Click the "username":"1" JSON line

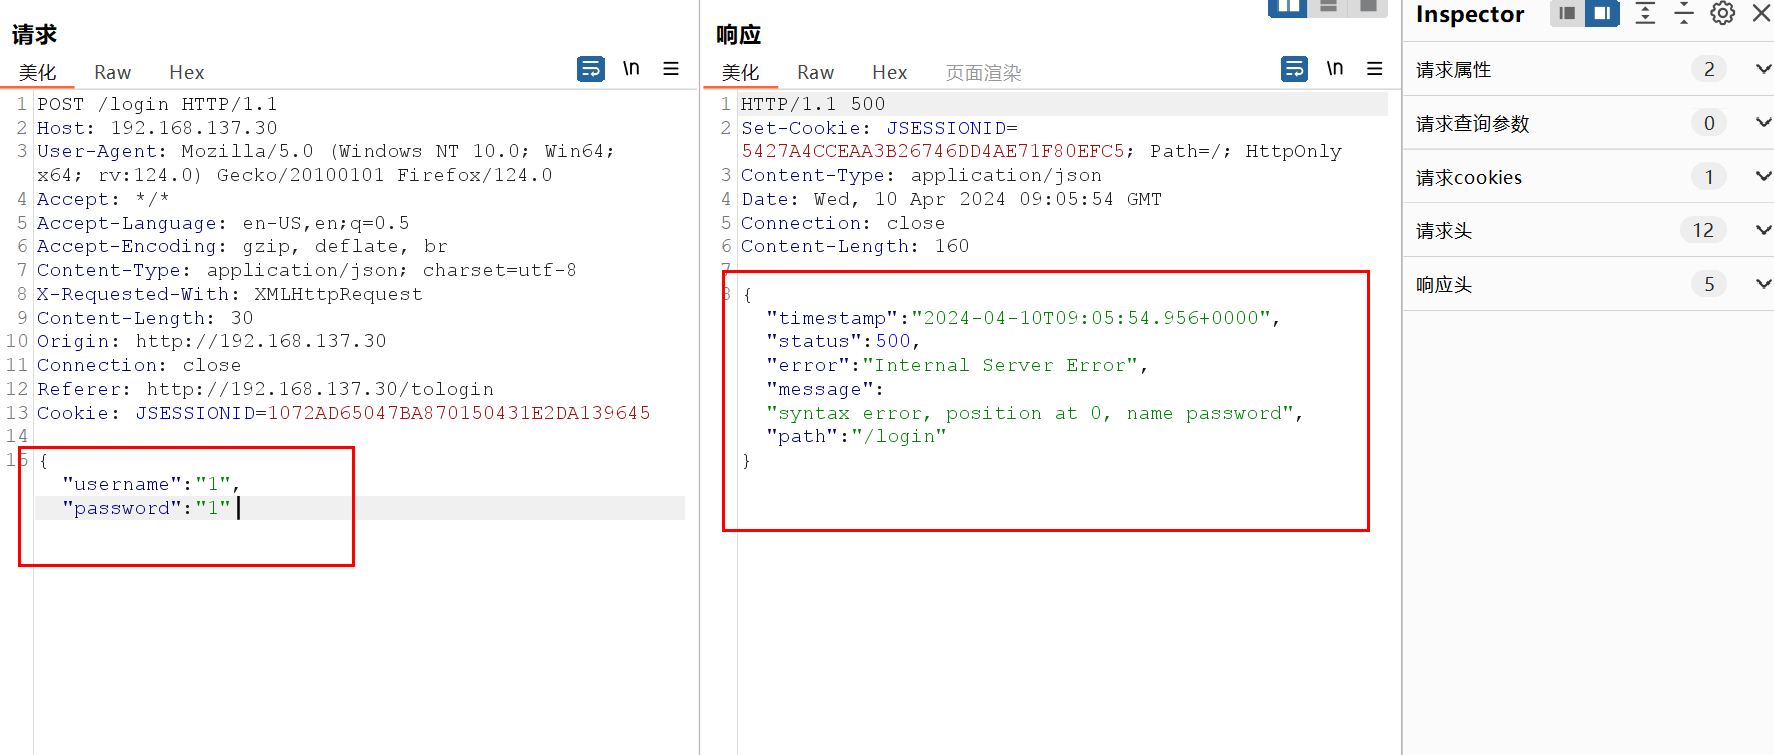coord(151,484)
